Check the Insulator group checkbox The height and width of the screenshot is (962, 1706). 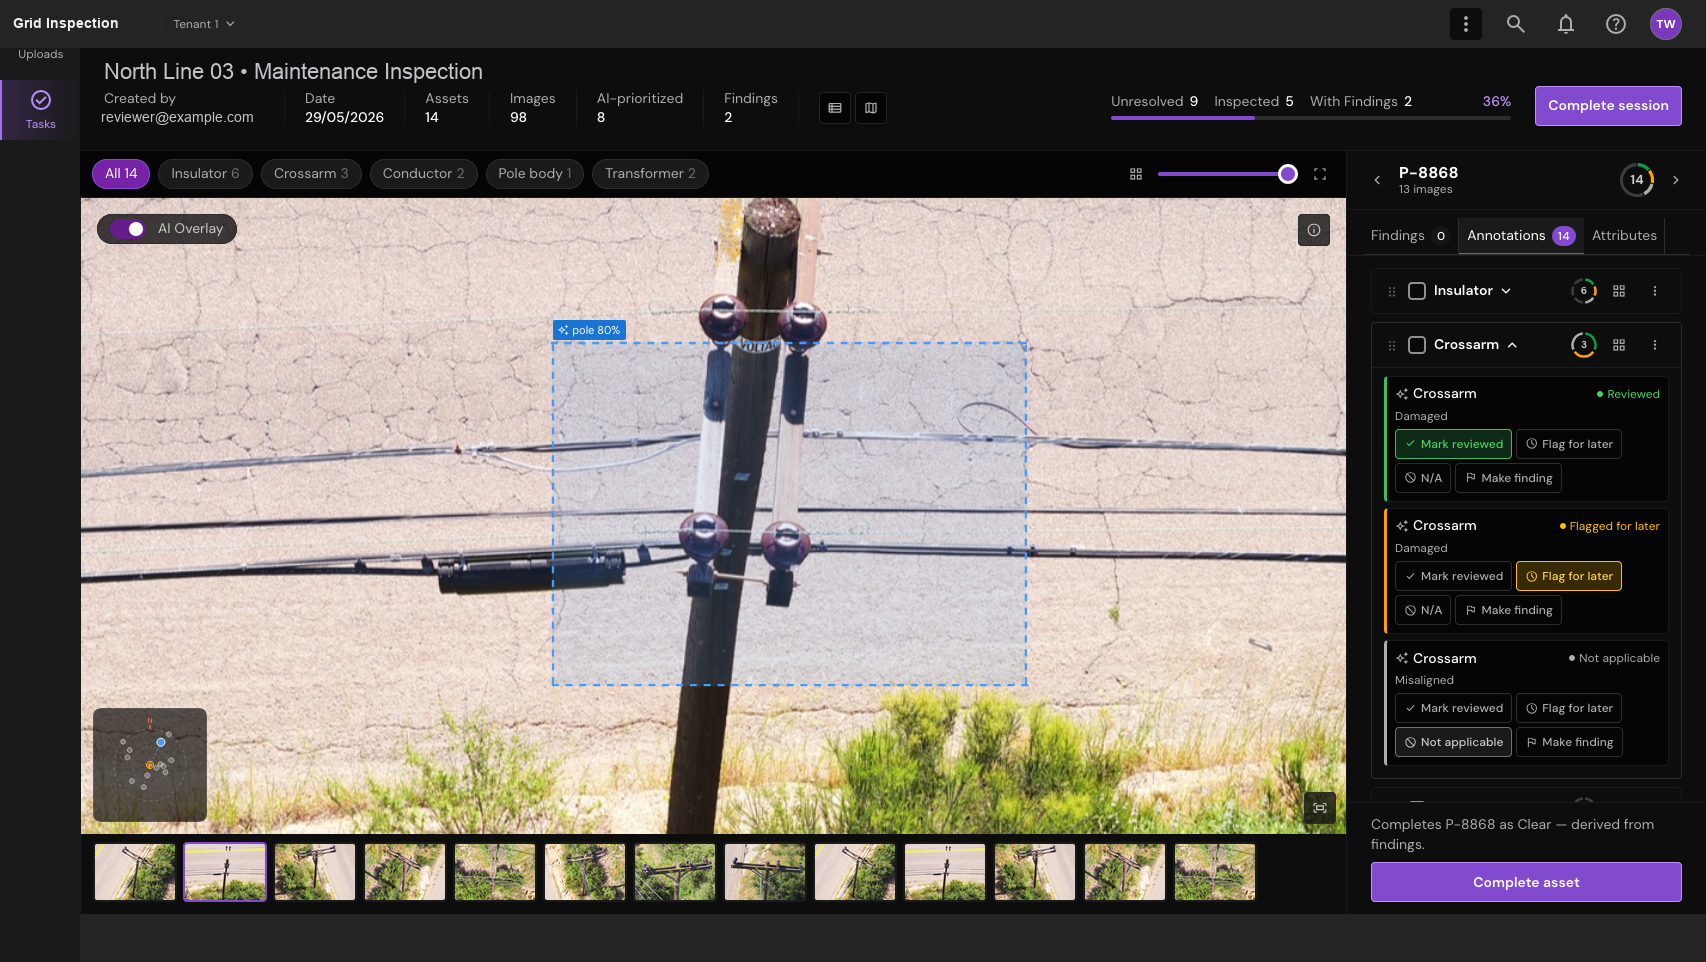pyautogui.click(x=1417, y=291)
